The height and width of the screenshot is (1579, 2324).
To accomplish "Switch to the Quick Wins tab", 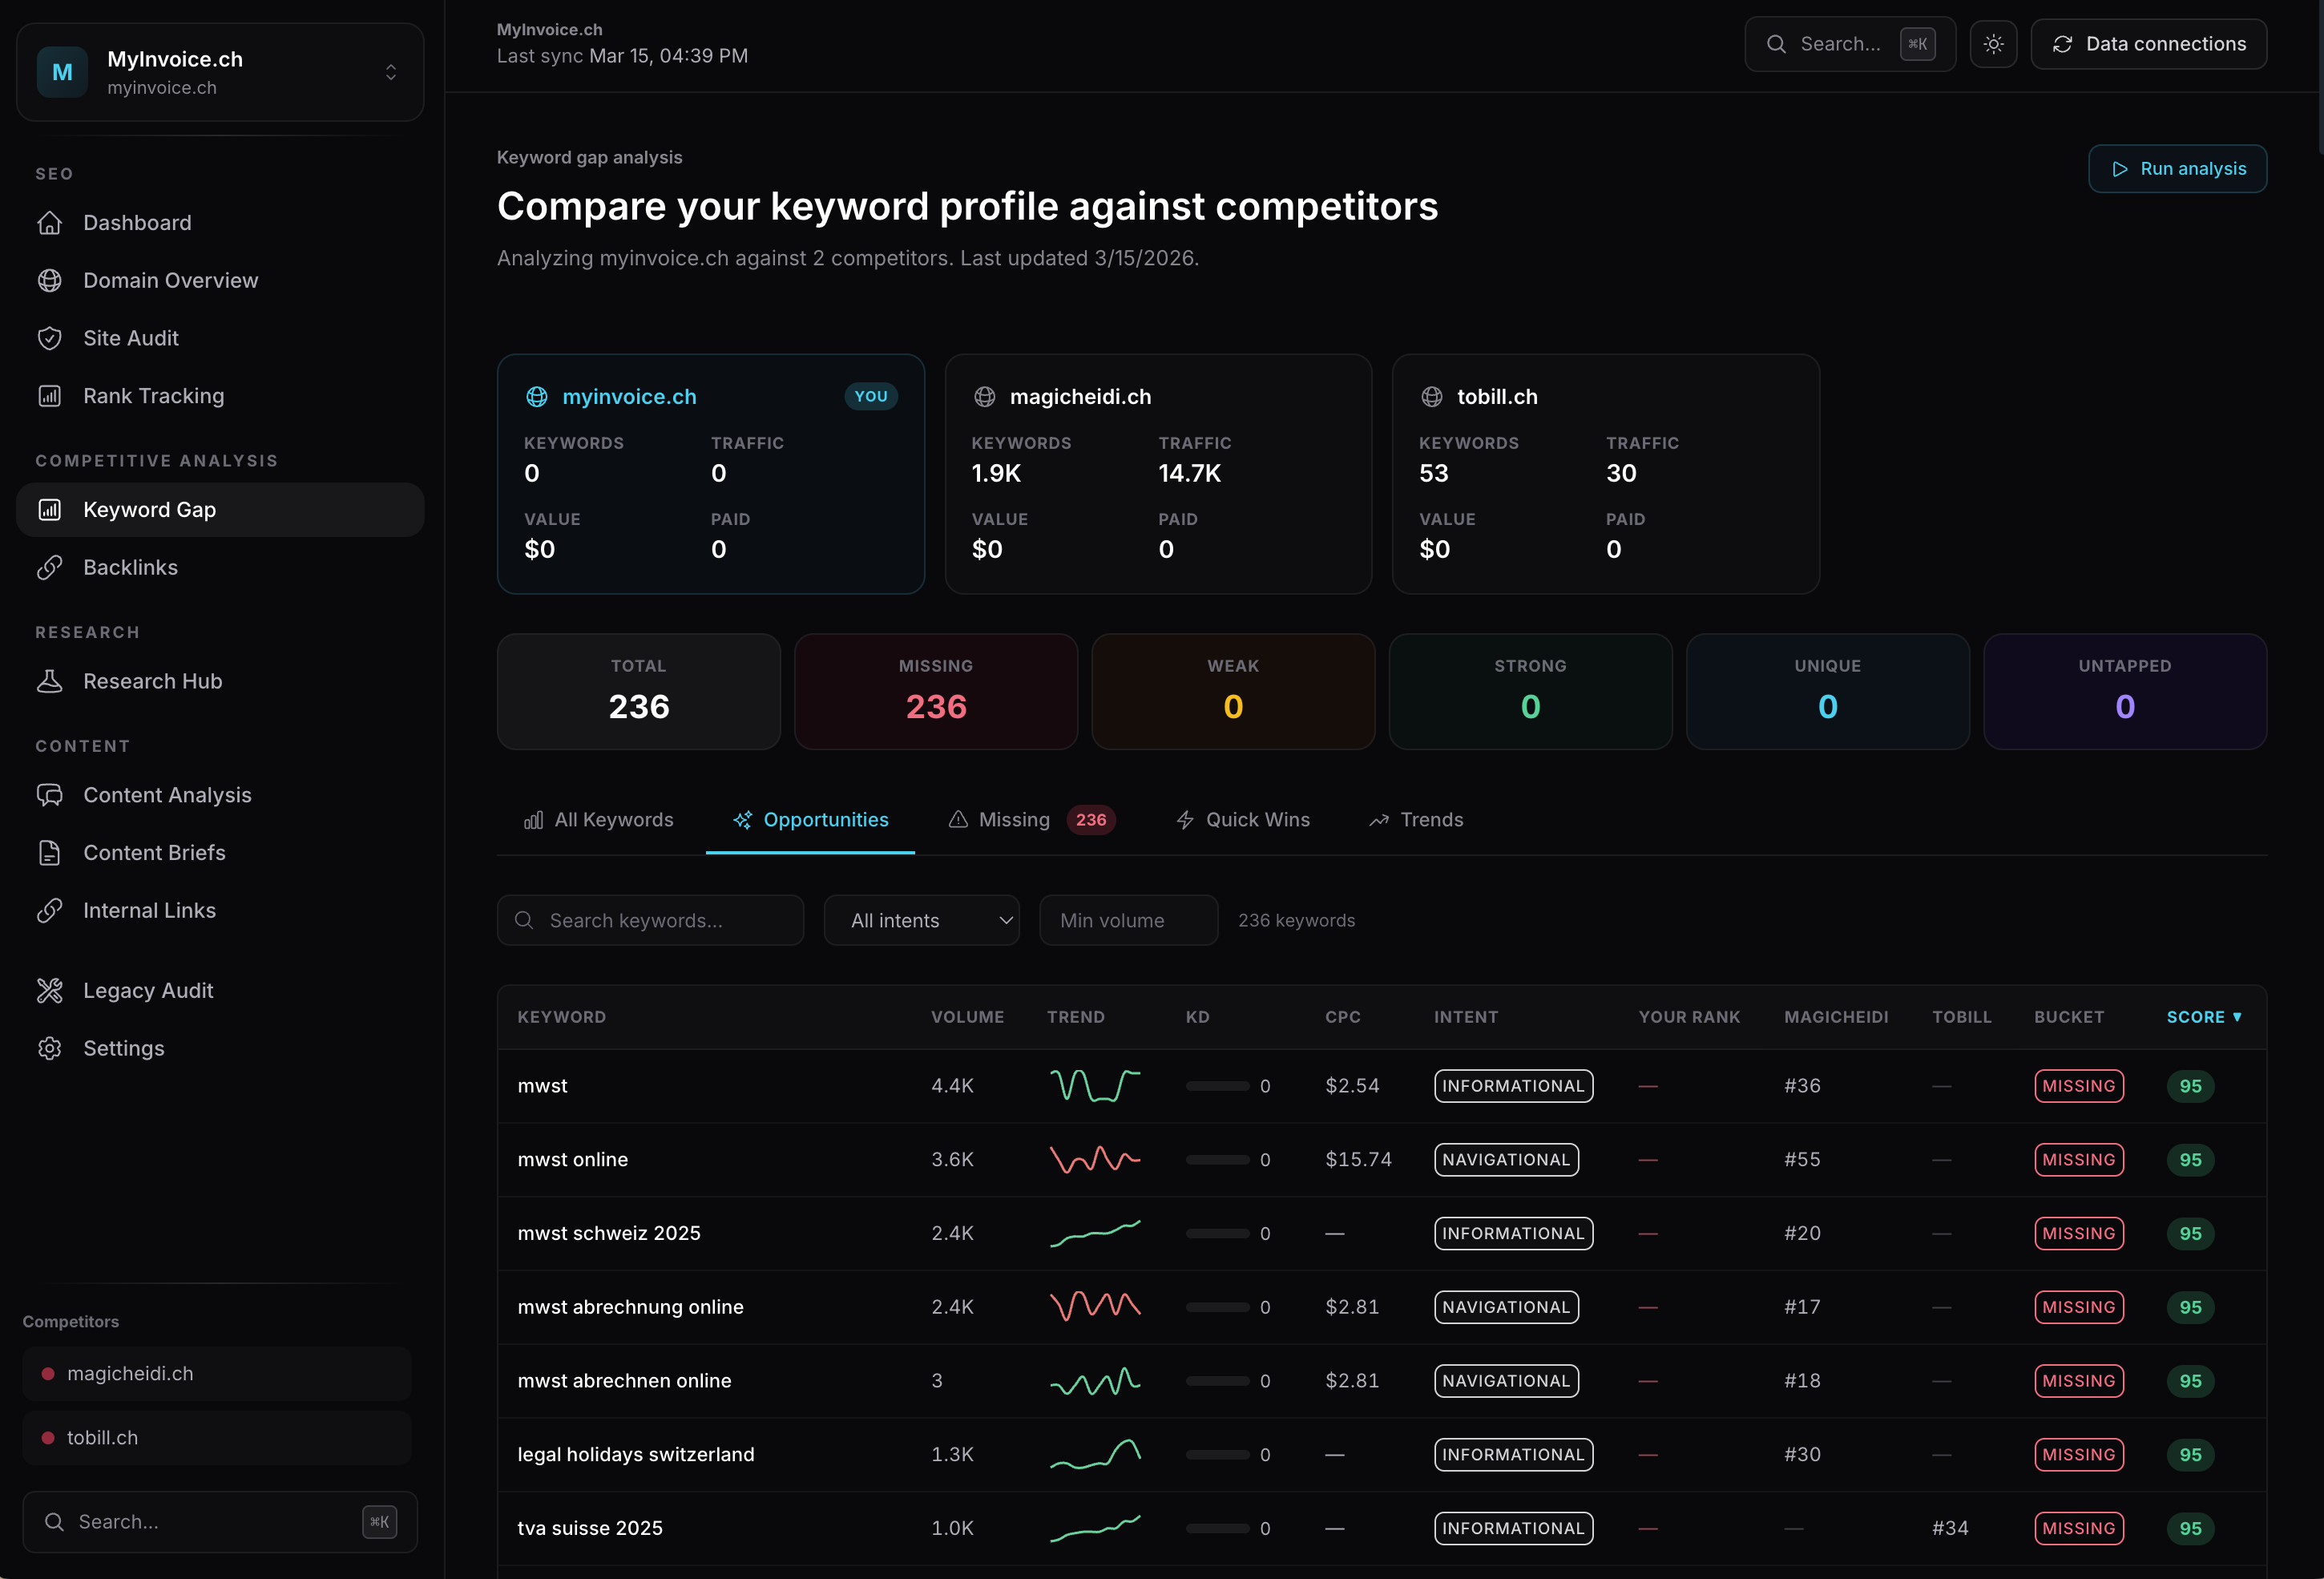I will (1242, 820).
